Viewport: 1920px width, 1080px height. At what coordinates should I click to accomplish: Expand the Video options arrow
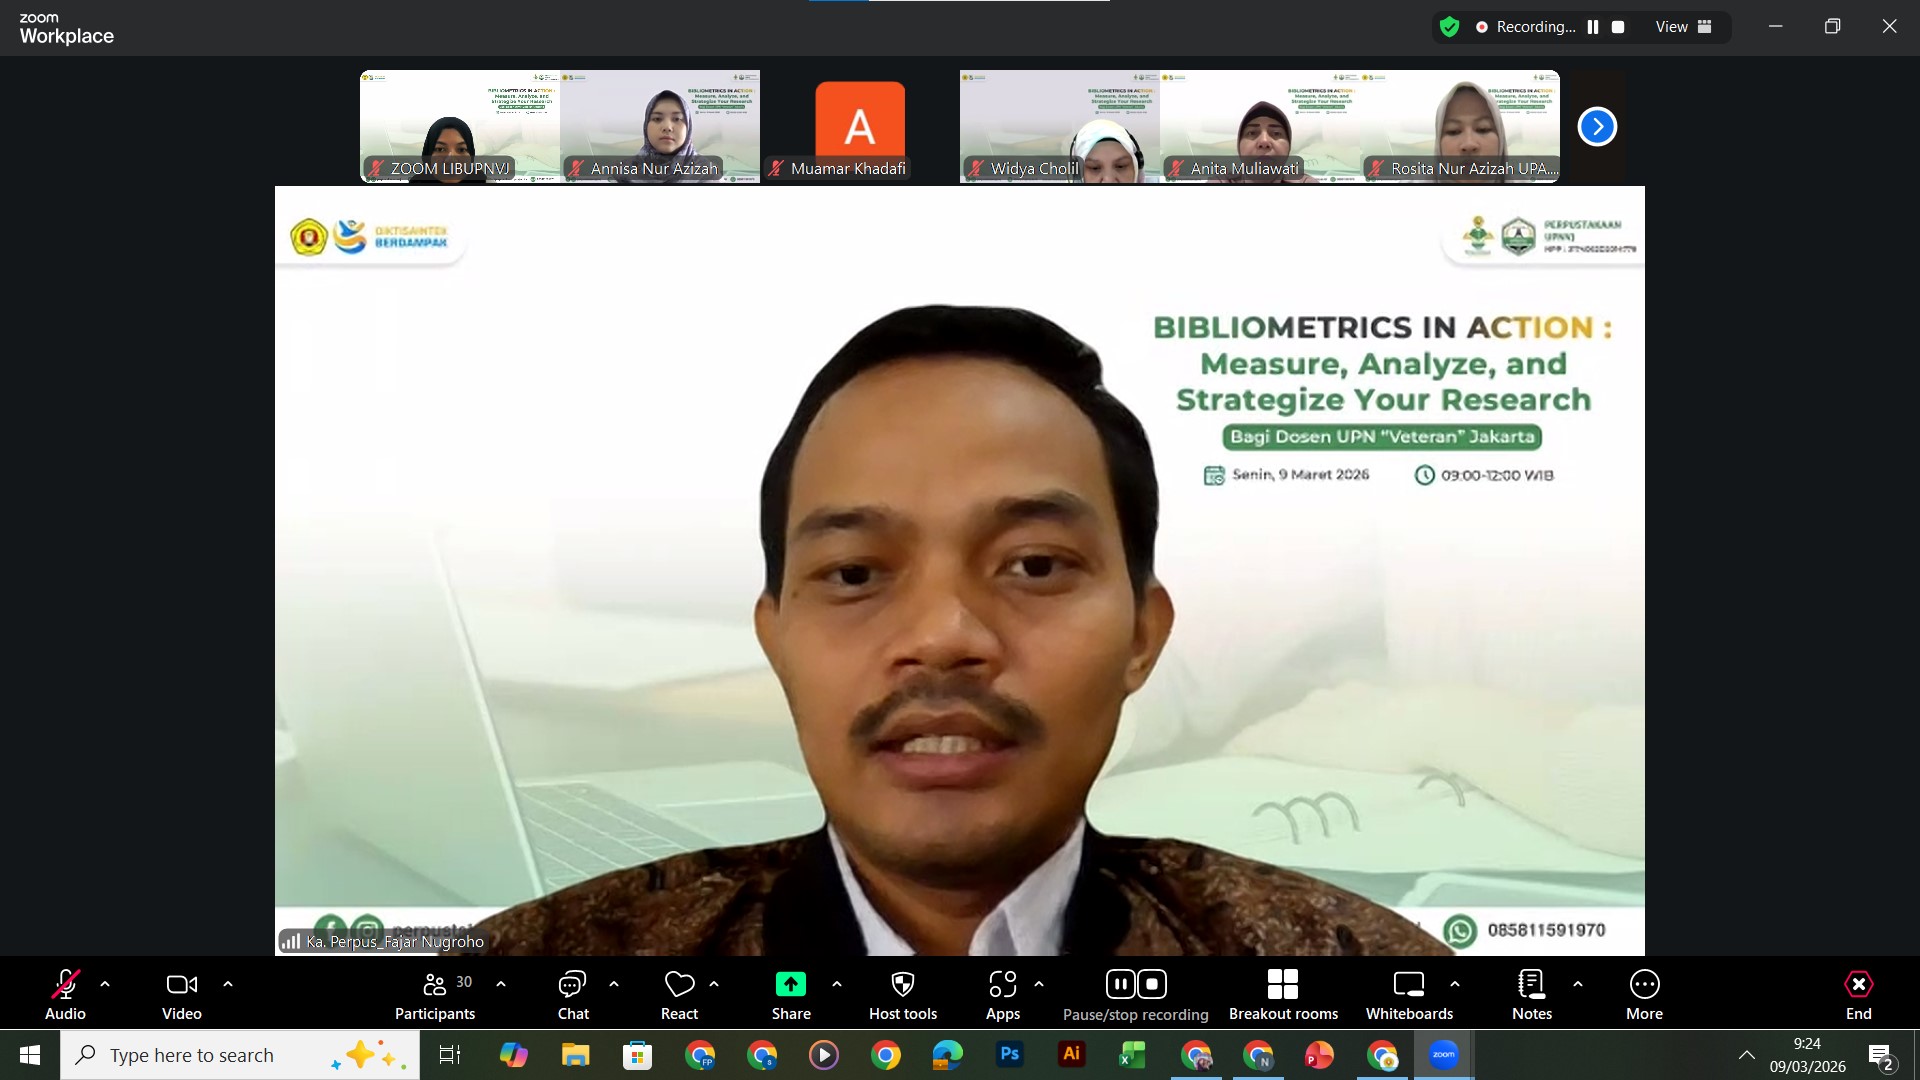coord(228,984)
